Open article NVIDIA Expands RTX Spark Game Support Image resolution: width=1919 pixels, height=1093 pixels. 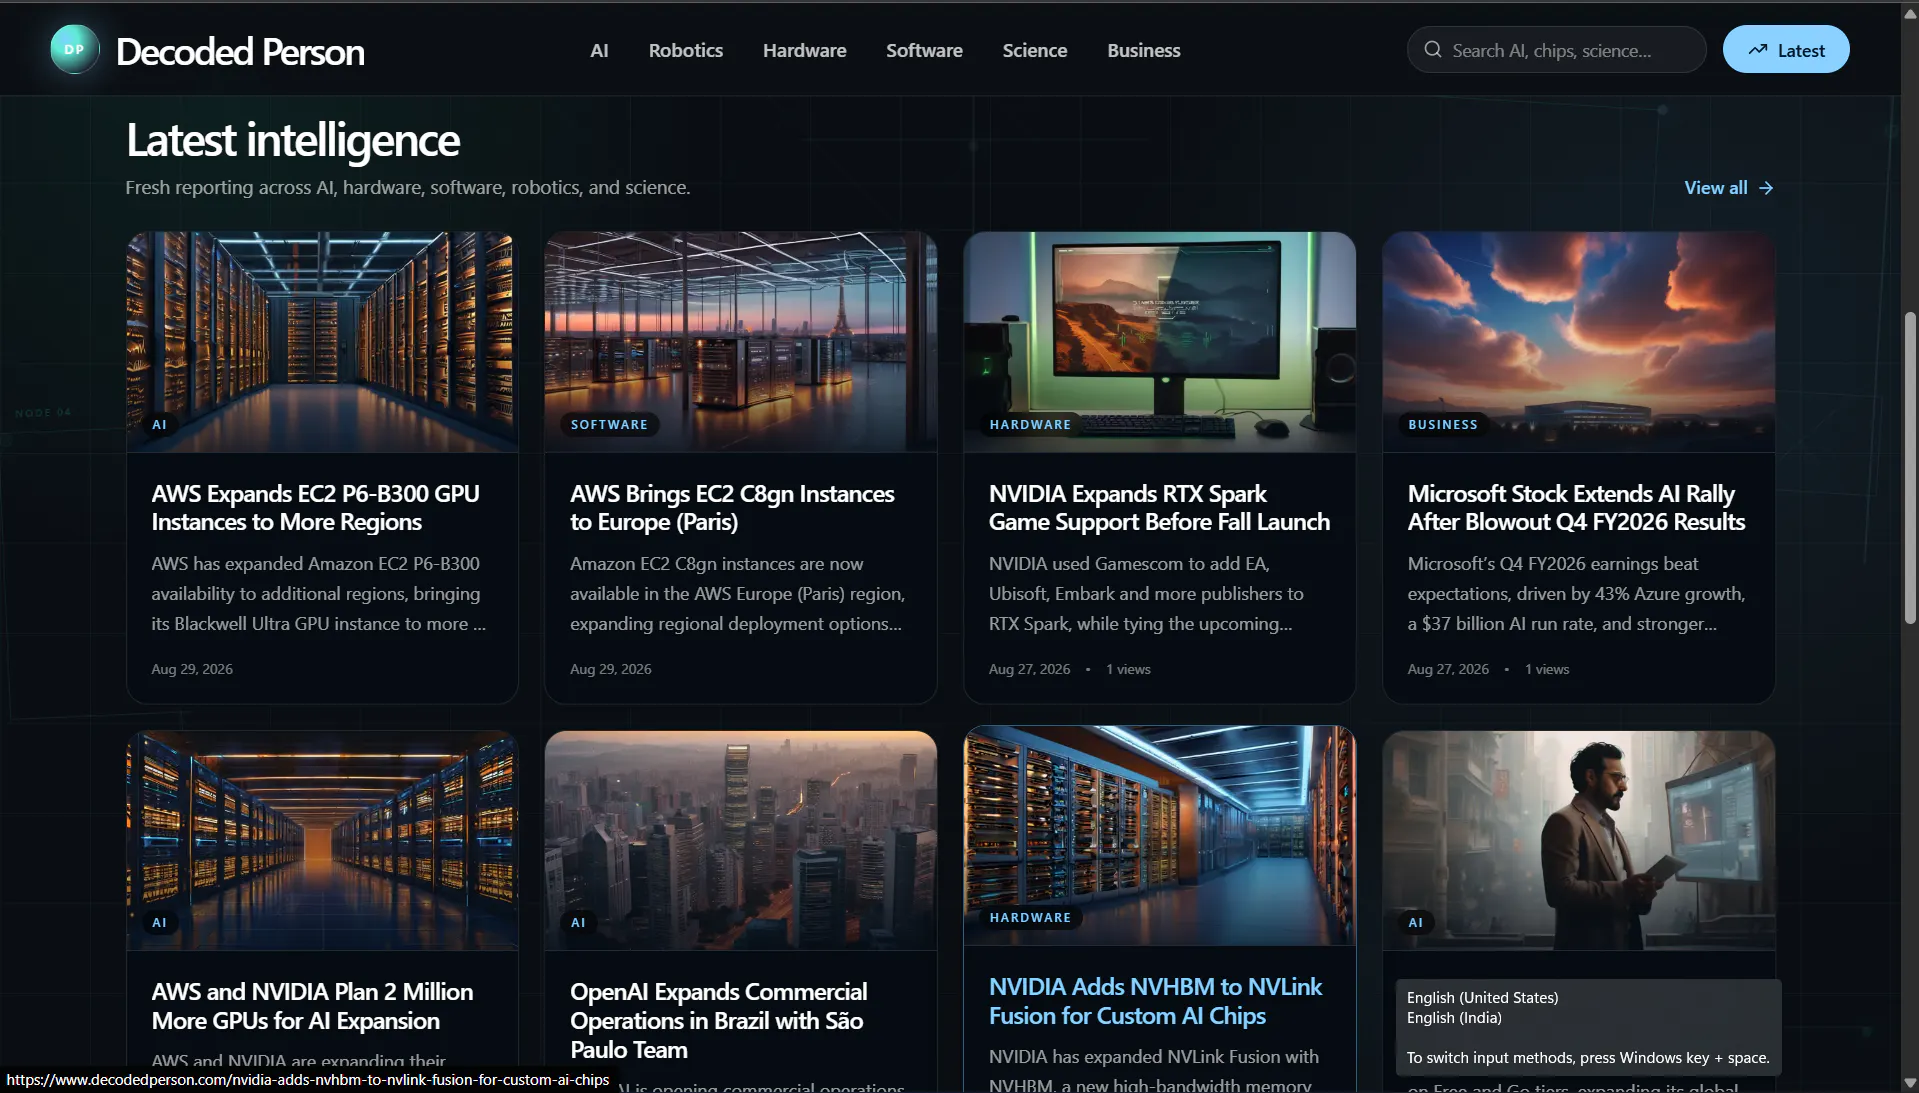(x=1159, y=508)
